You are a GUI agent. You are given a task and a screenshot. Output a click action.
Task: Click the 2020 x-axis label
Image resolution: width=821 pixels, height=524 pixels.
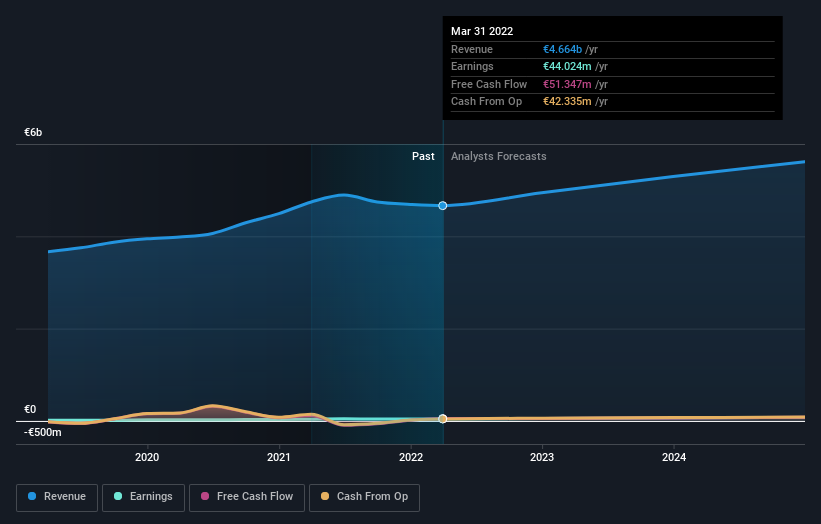147,457
